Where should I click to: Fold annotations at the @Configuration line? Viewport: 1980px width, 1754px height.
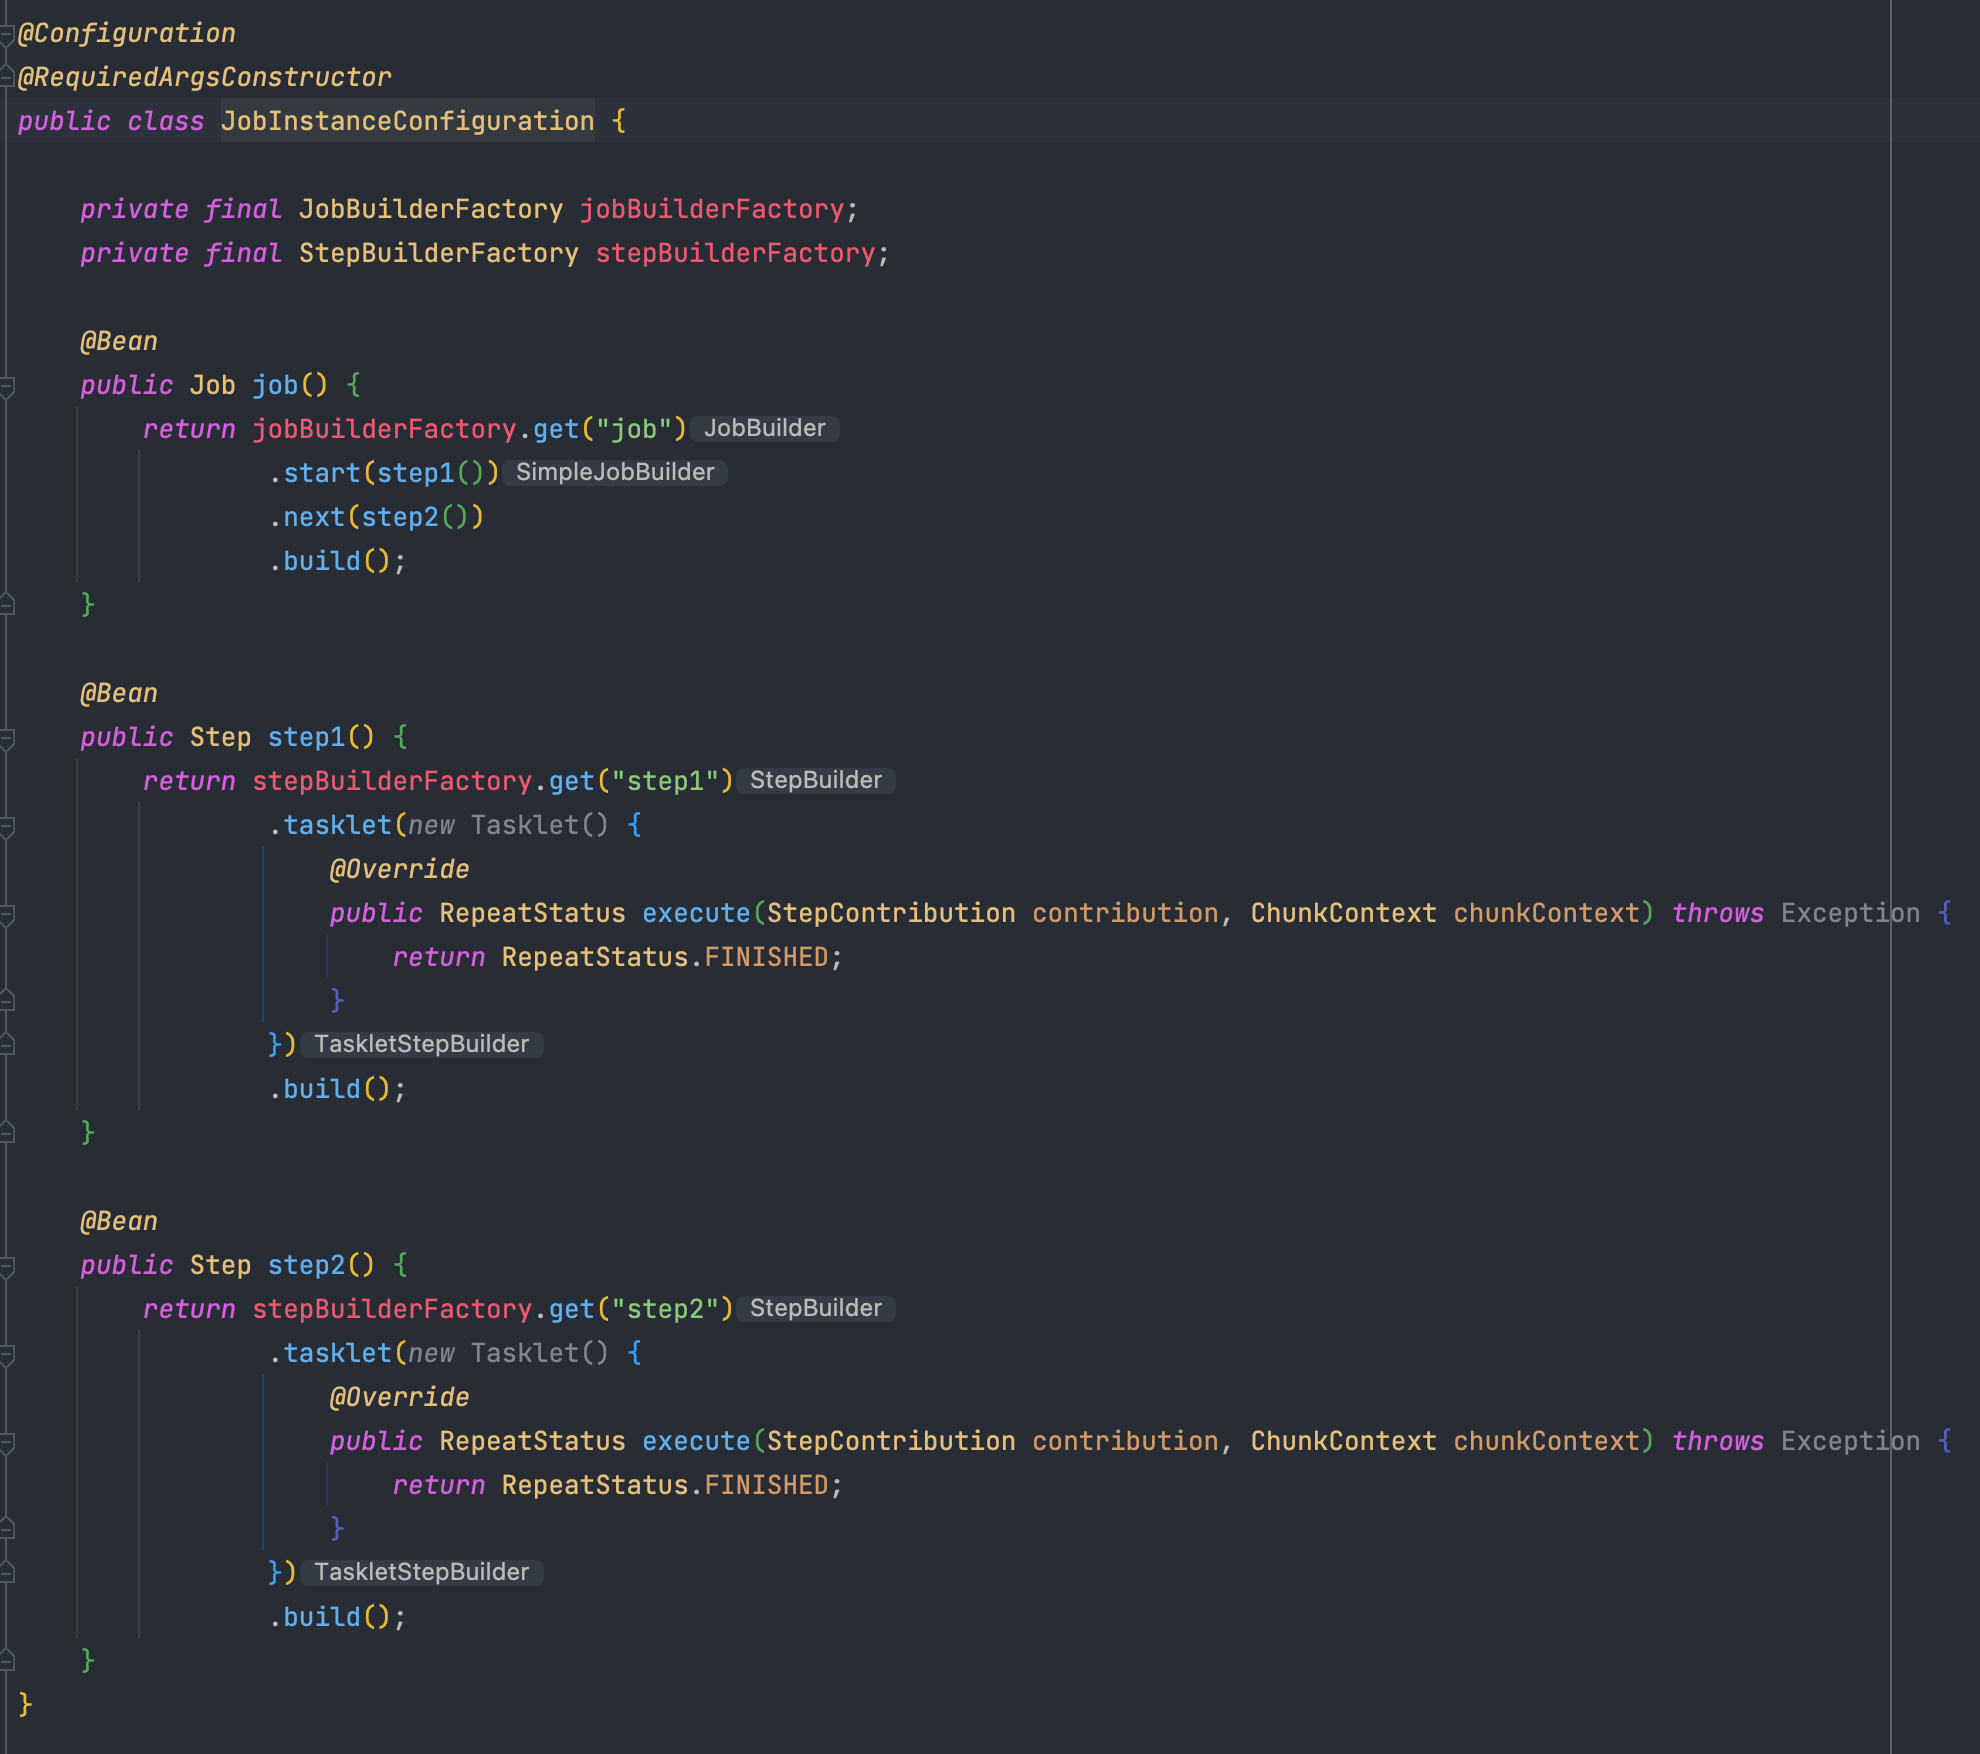coord(7,34)
